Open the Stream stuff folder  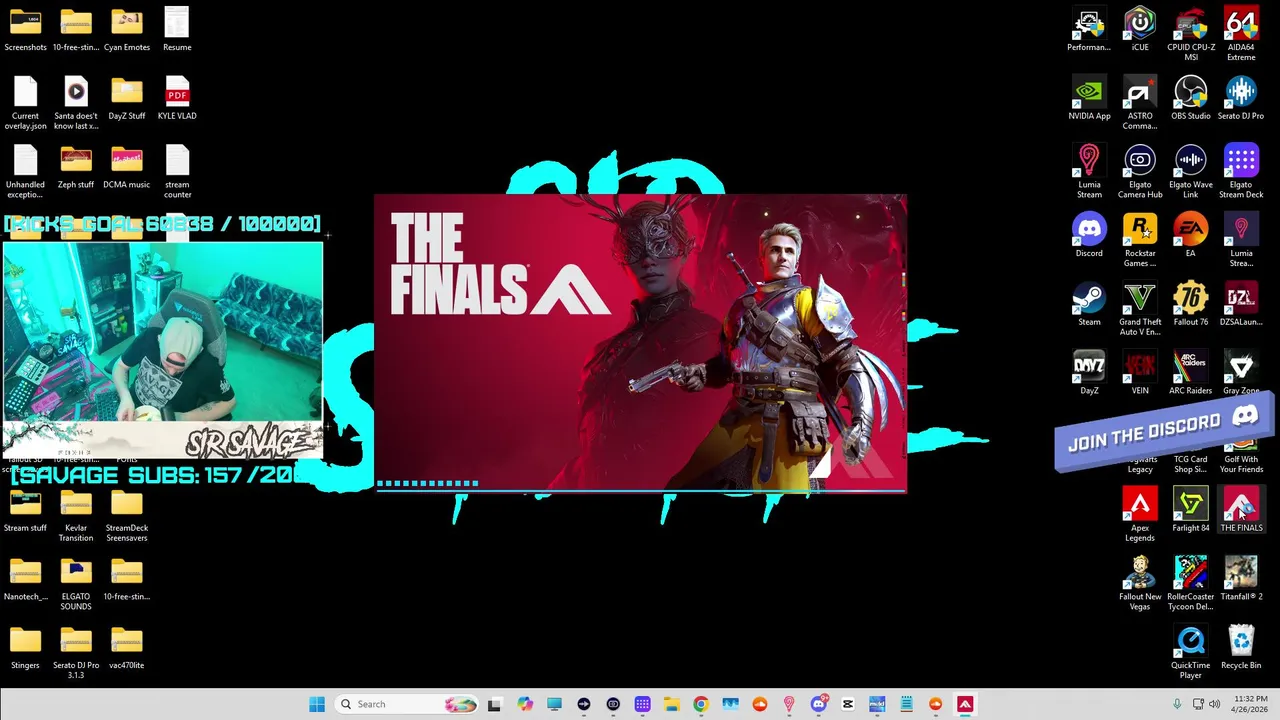point(25,510)
